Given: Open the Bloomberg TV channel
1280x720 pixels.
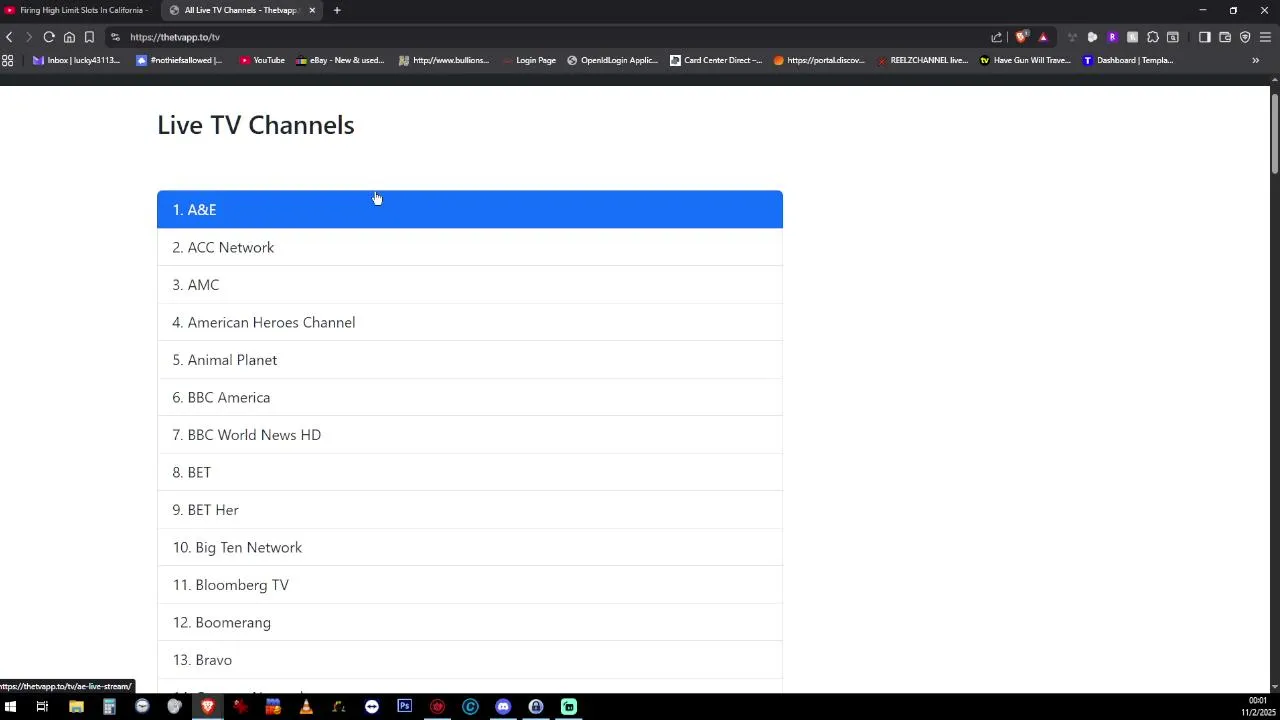Looking at the screenshot, I should pos(470,585).
